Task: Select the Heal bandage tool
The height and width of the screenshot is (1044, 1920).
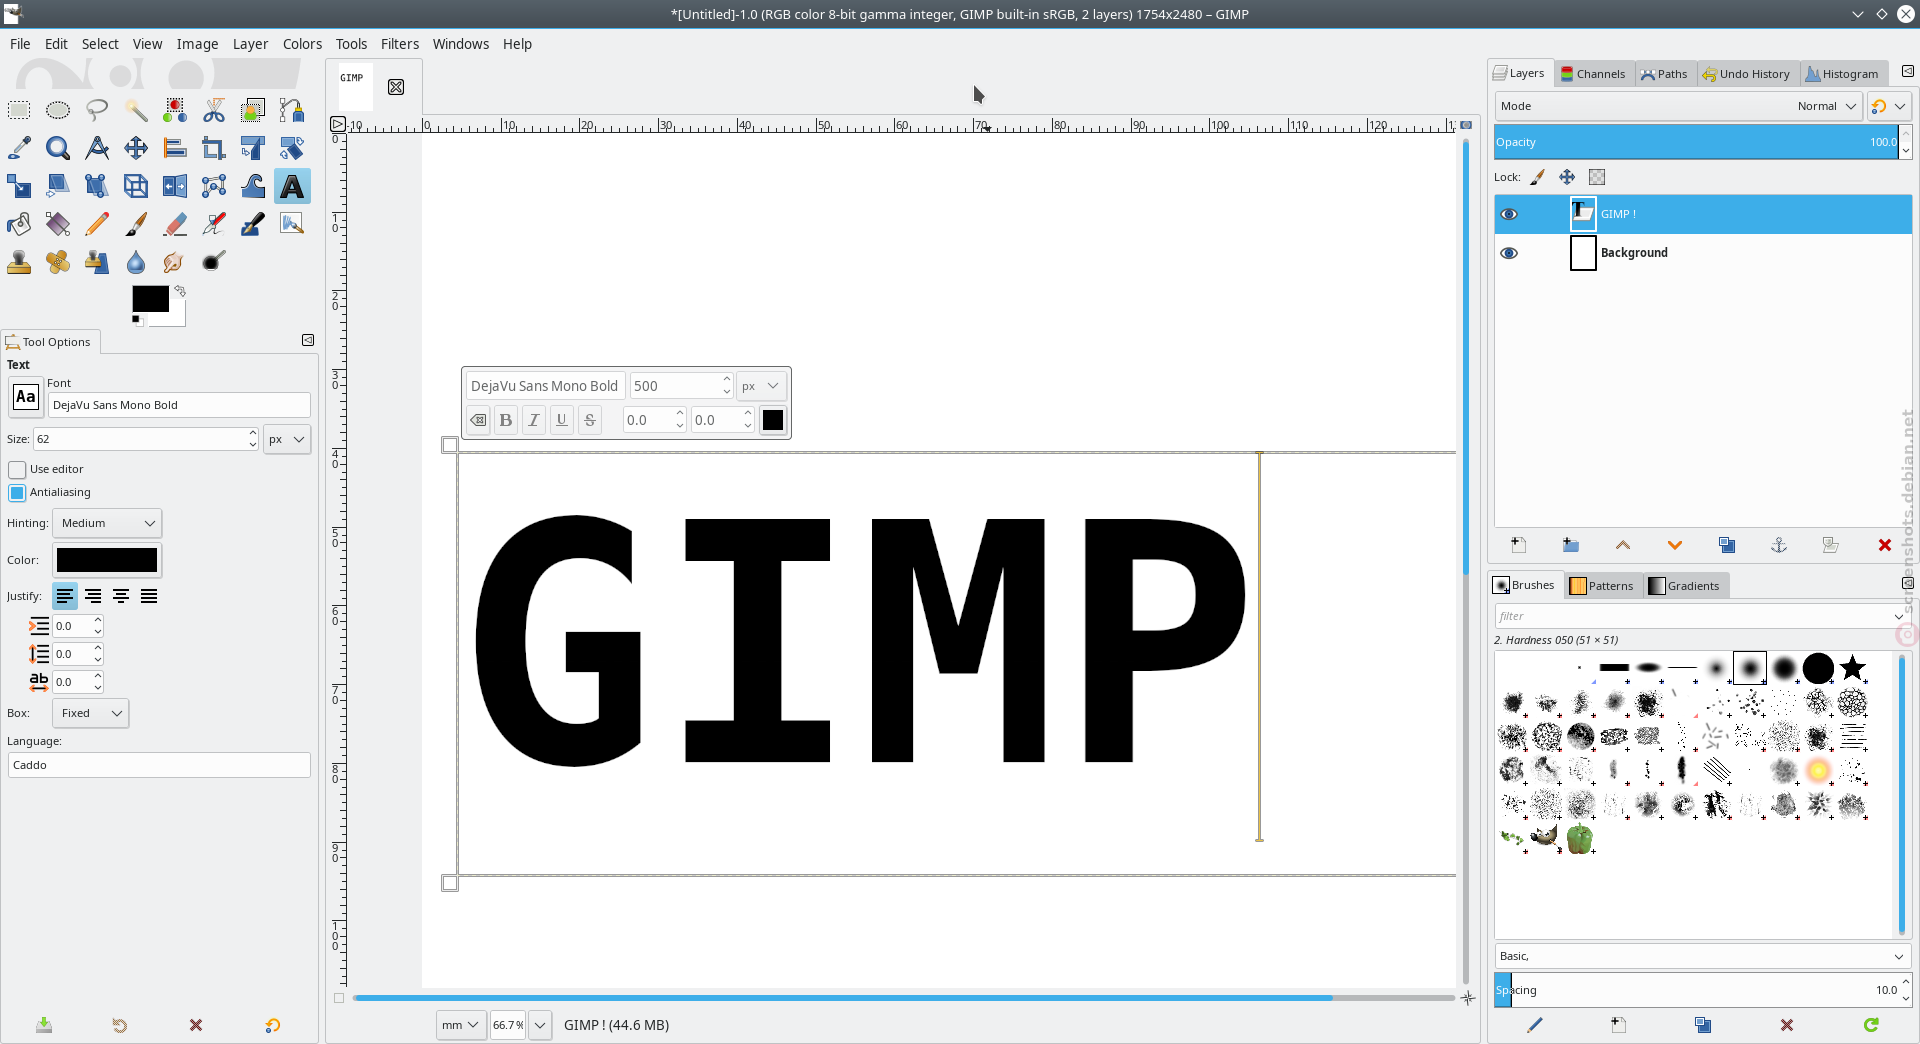Action: [x=58, y=262]
